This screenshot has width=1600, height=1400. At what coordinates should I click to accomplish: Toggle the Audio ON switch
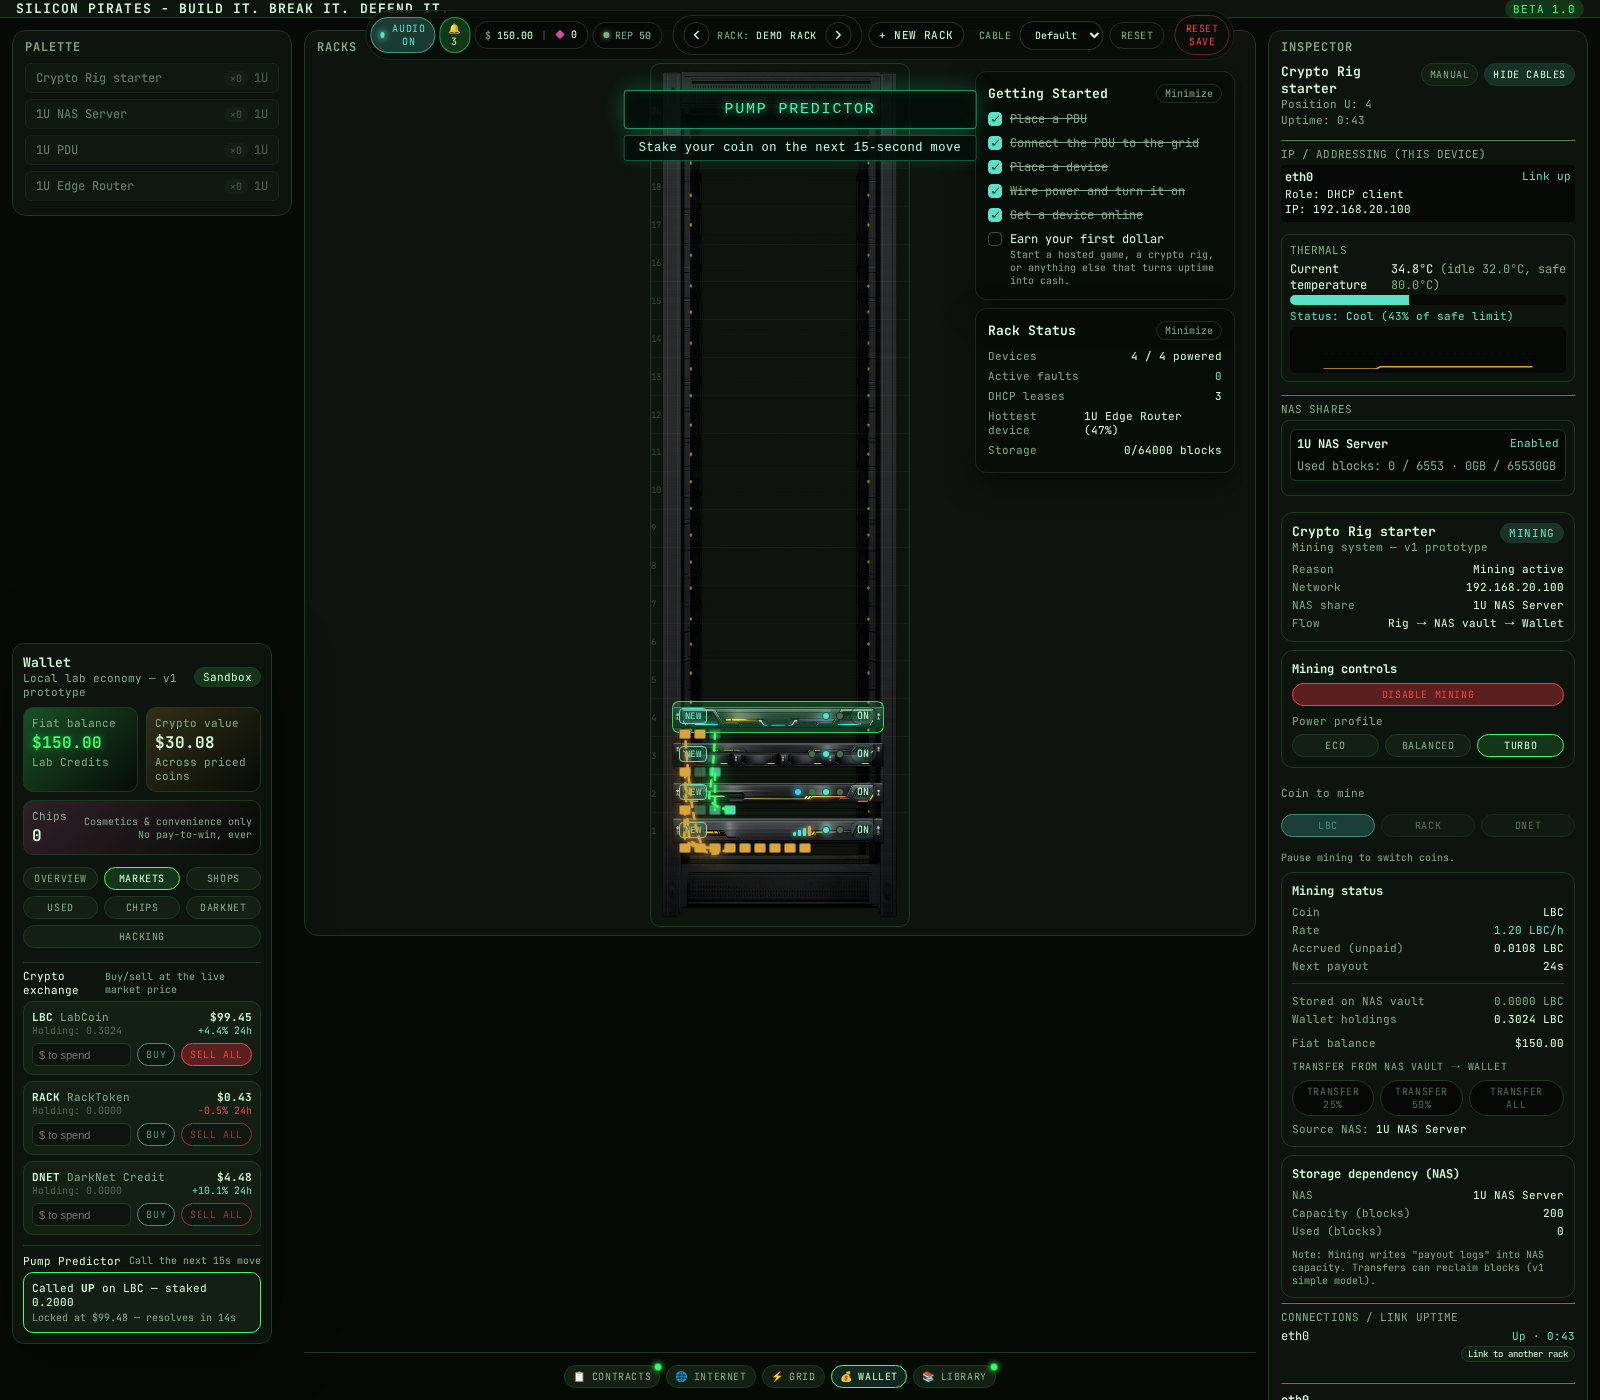click(402, 35)
